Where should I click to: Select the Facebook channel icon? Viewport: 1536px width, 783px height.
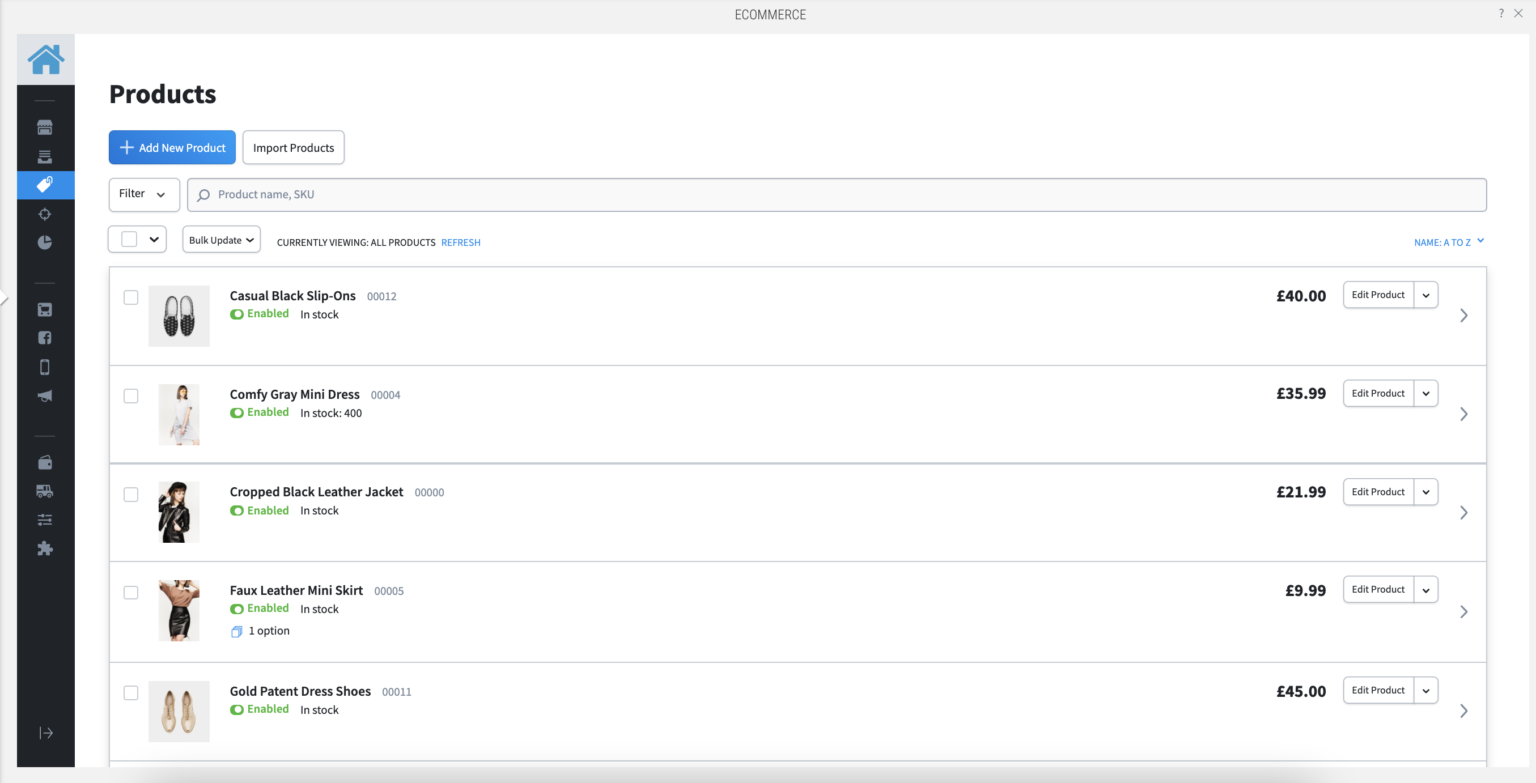[x=45, y=337]
